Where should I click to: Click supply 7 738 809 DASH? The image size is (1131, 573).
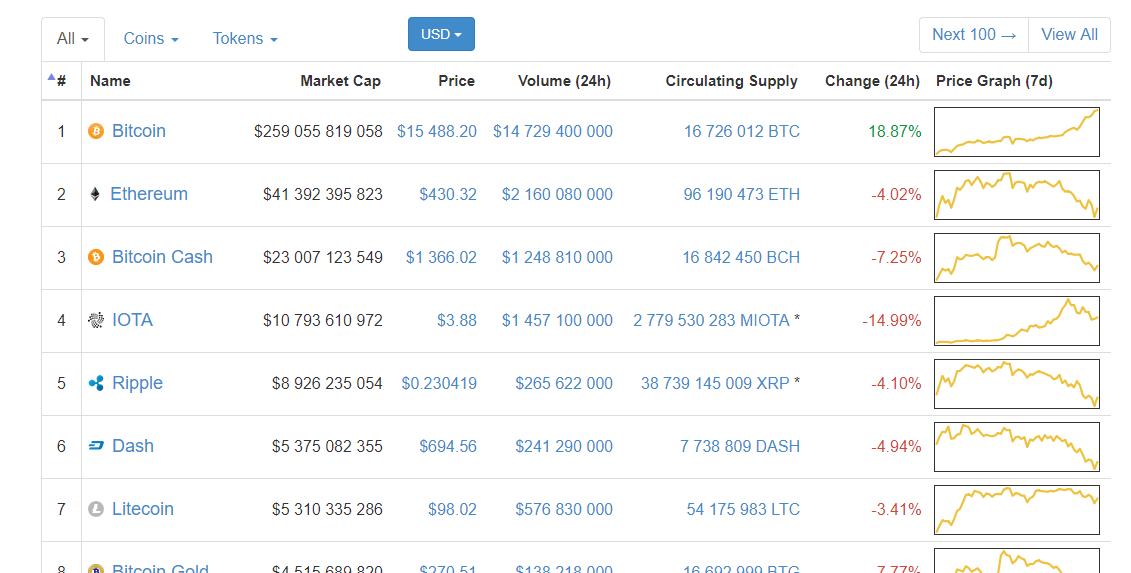pyautogui.click(x=739, y=447)
